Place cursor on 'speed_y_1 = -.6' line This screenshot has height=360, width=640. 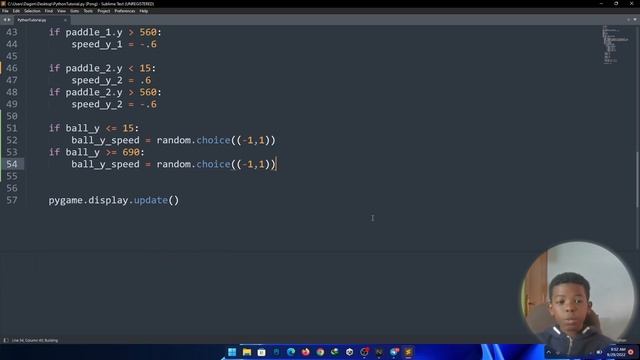(x=114, y=44)
